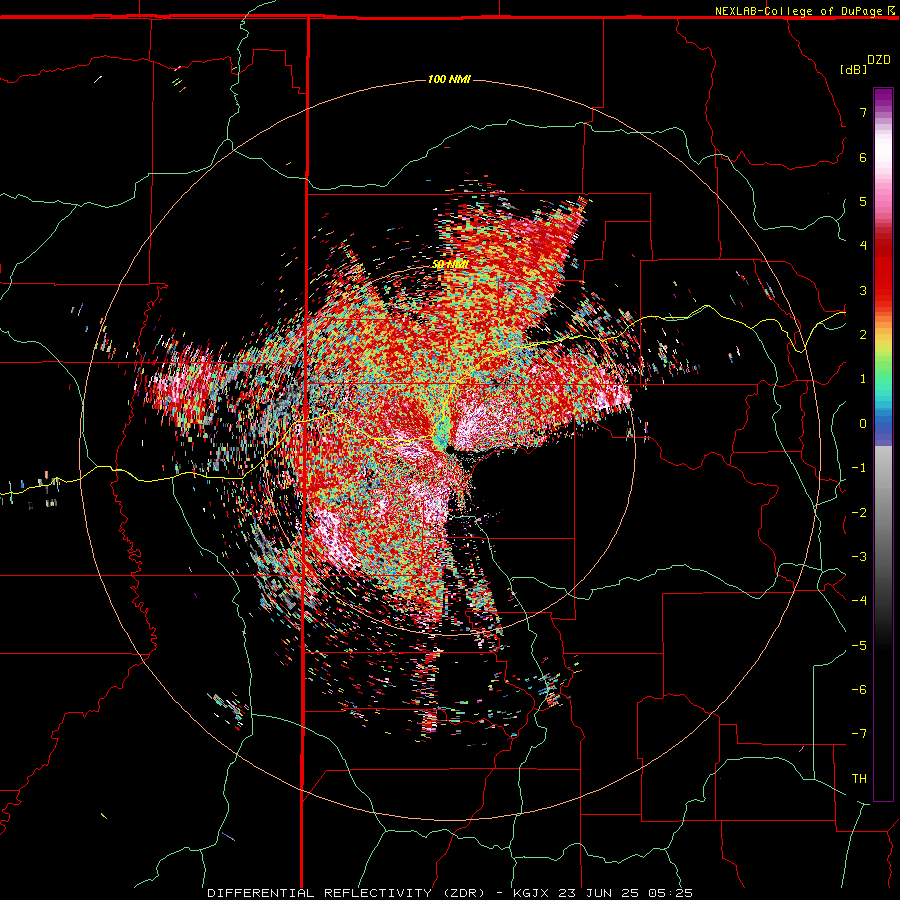Click the -7 value on the scale
The image size is (900, 900).
point(859,734)
